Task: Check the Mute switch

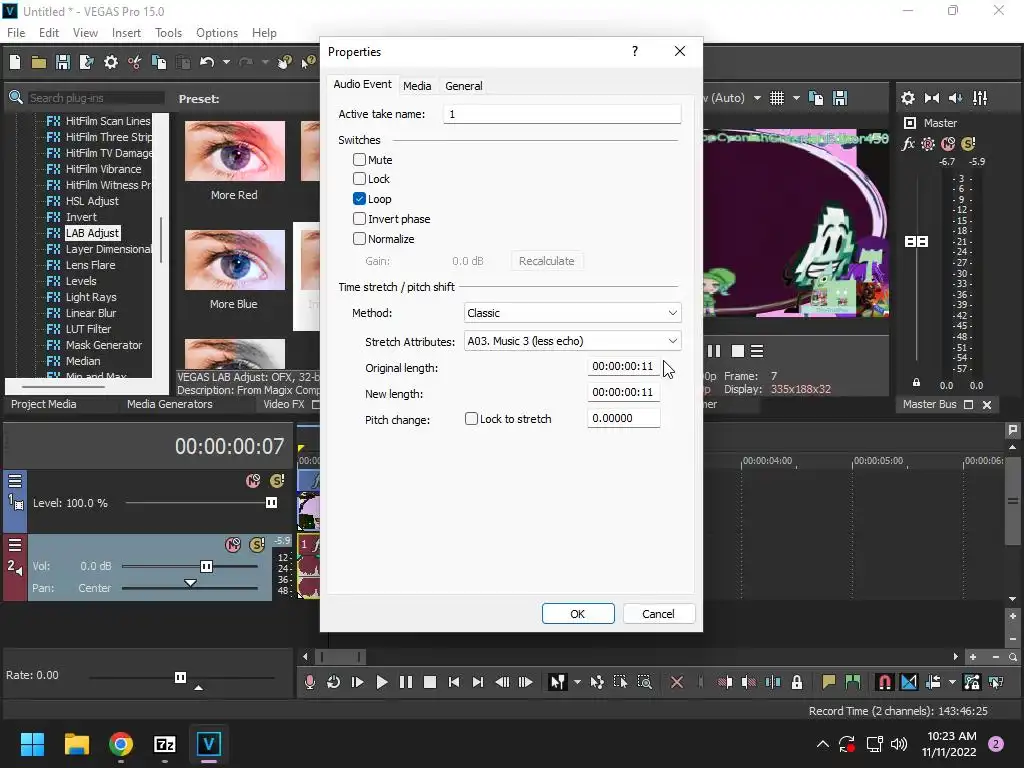Action: (359, 159)
